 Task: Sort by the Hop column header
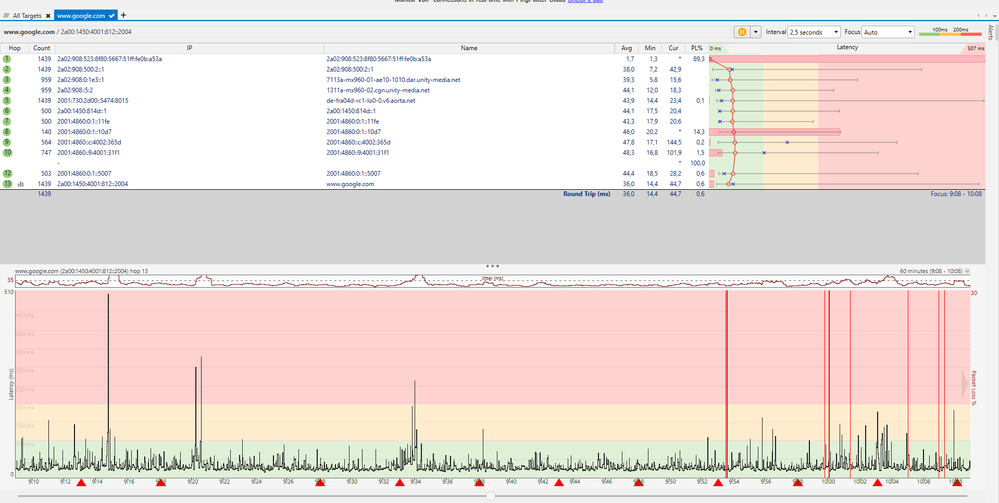pos(14,48)
